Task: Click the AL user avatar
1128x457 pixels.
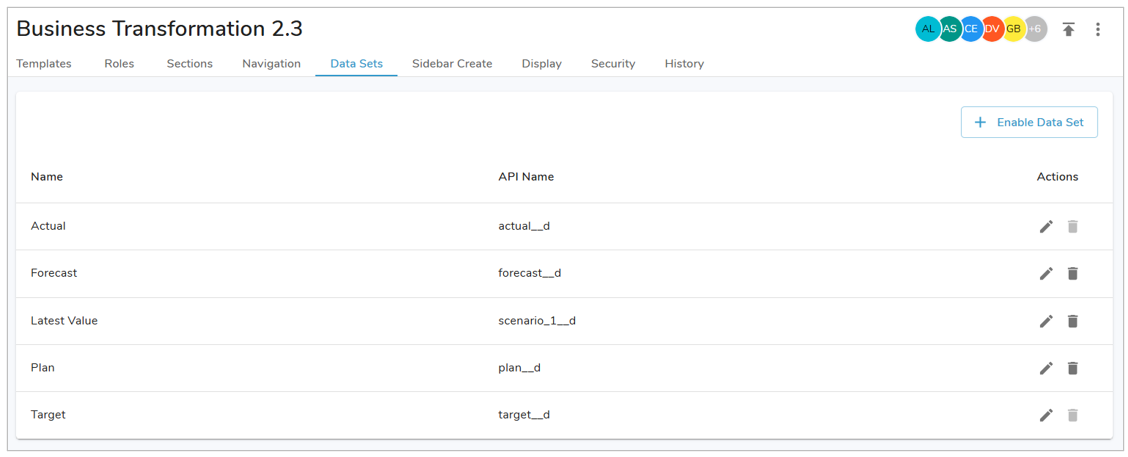Action: 928,29
